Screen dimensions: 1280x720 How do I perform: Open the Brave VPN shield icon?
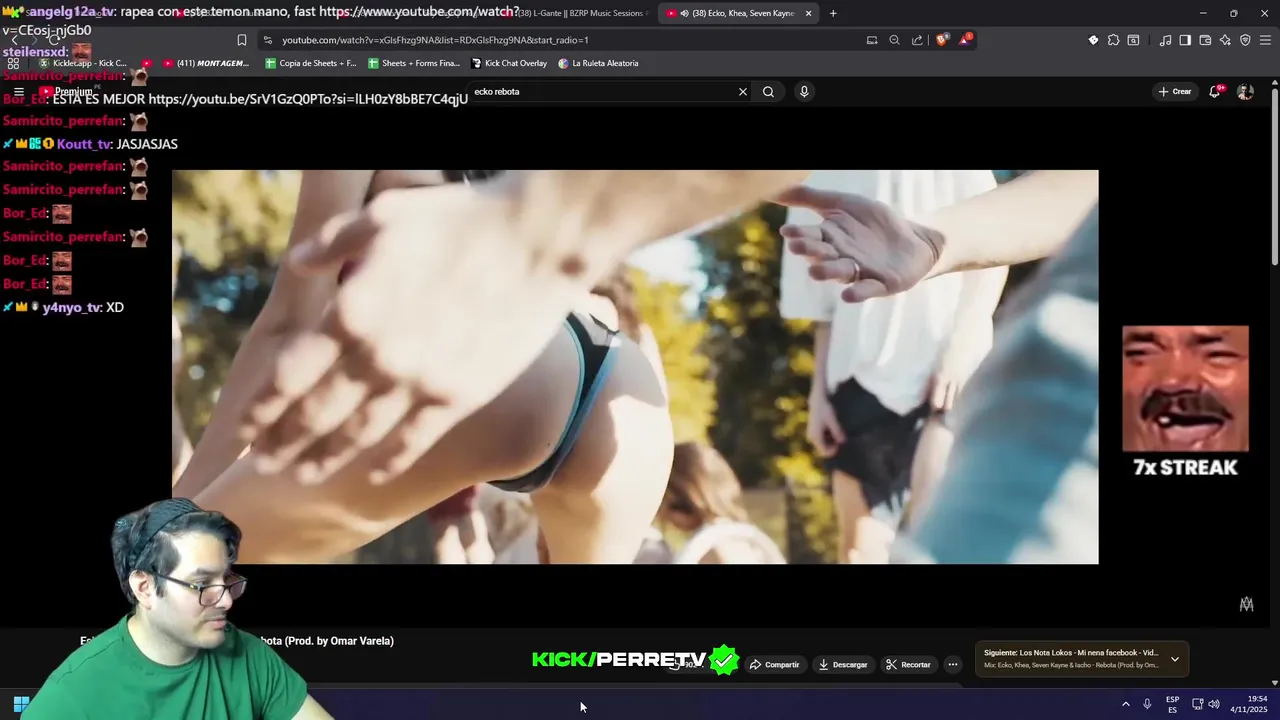click(x=1245, y=40)
